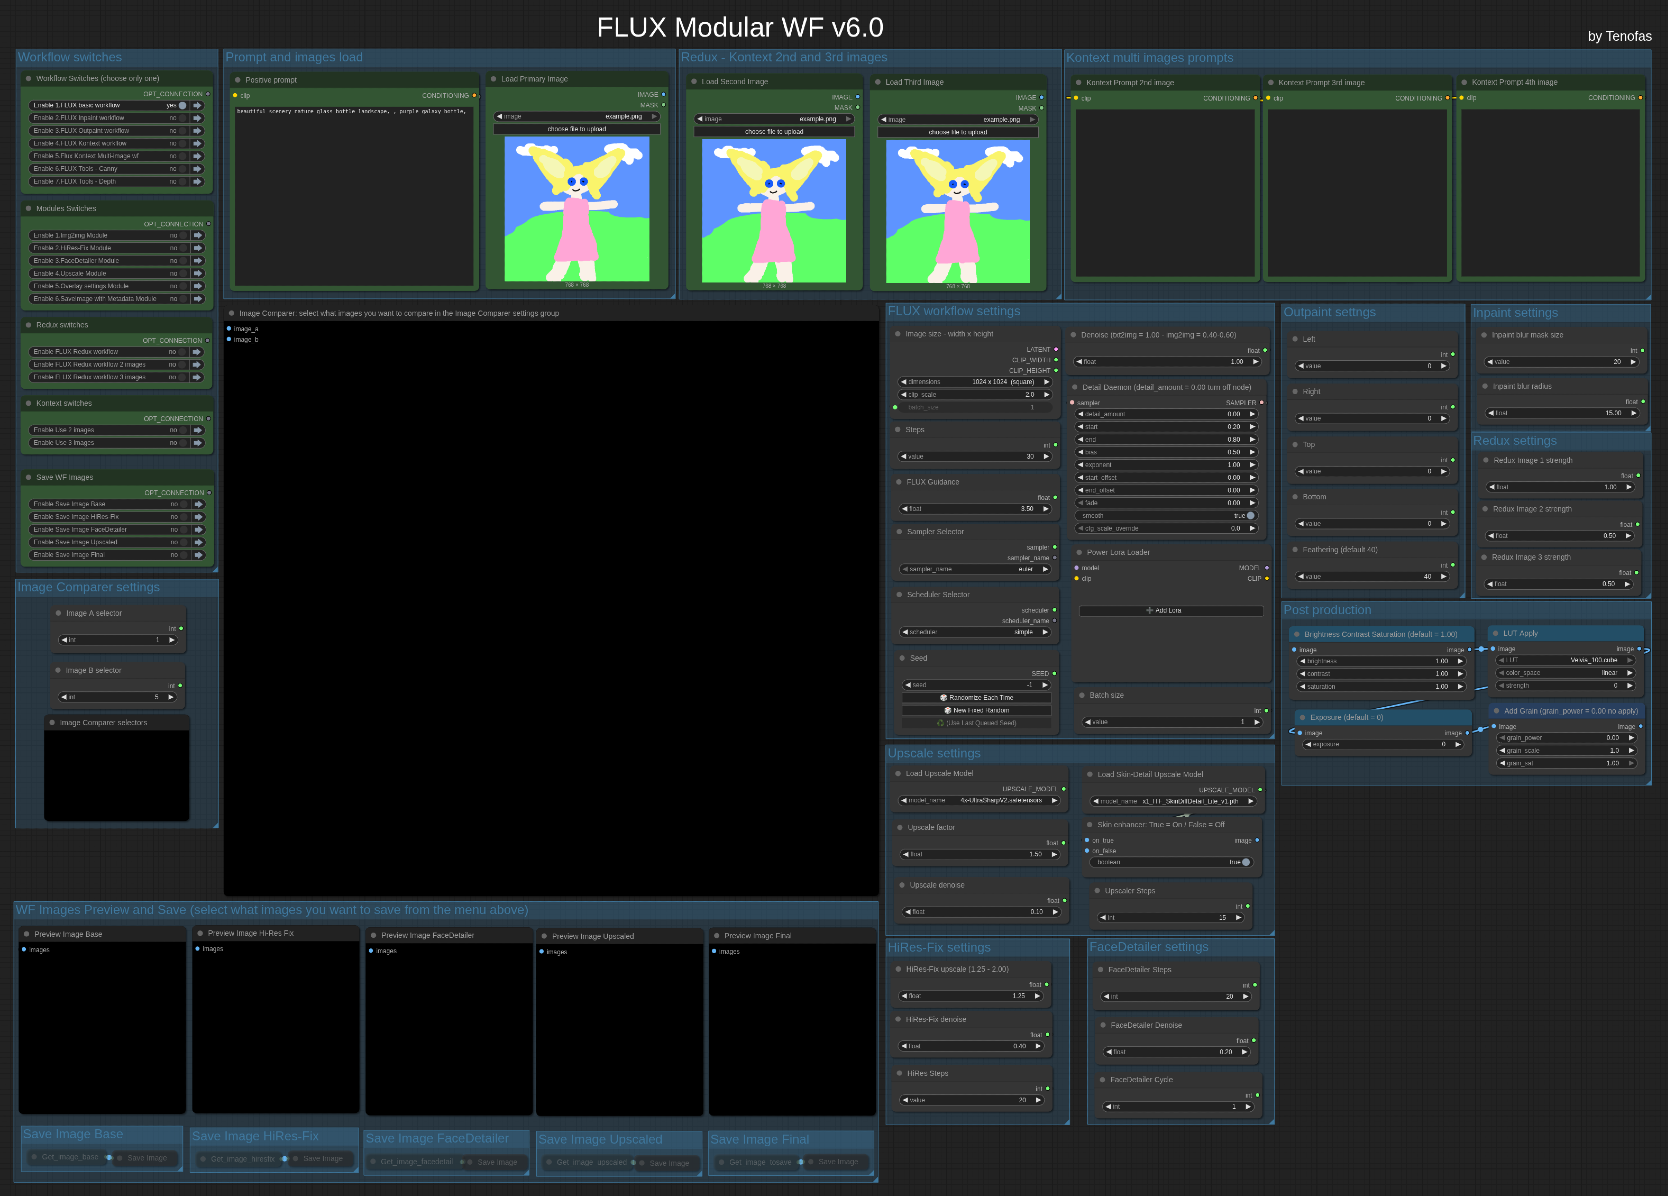
Task: Toggle Enable Use 3 images switch
Action: point(183,443)
